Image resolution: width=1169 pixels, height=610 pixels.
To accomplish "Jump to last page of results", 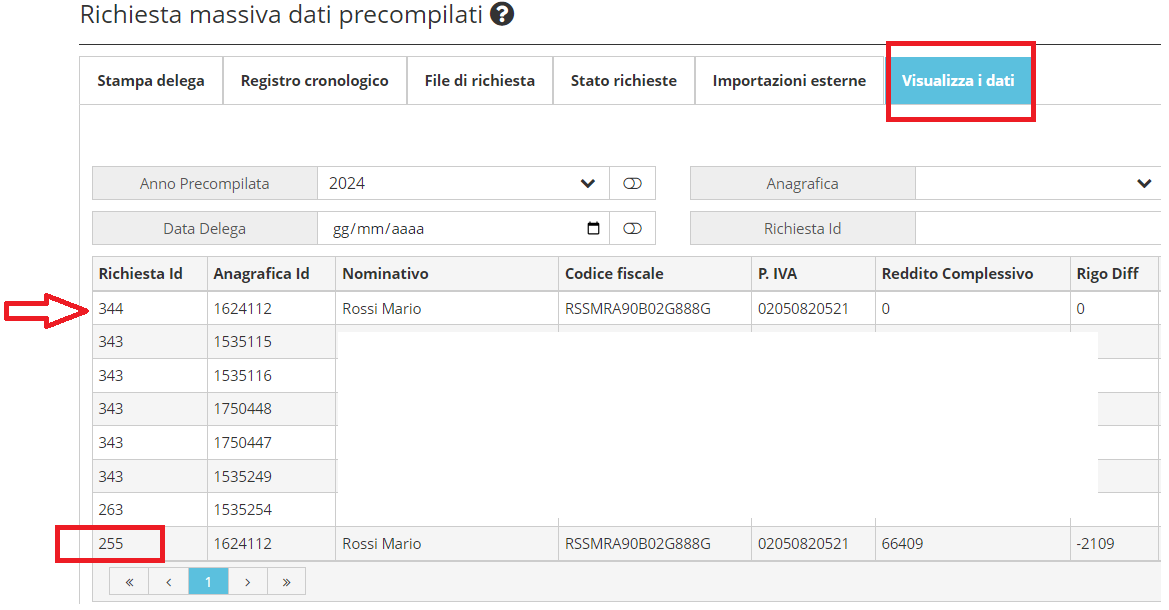I will click(286, 581).
